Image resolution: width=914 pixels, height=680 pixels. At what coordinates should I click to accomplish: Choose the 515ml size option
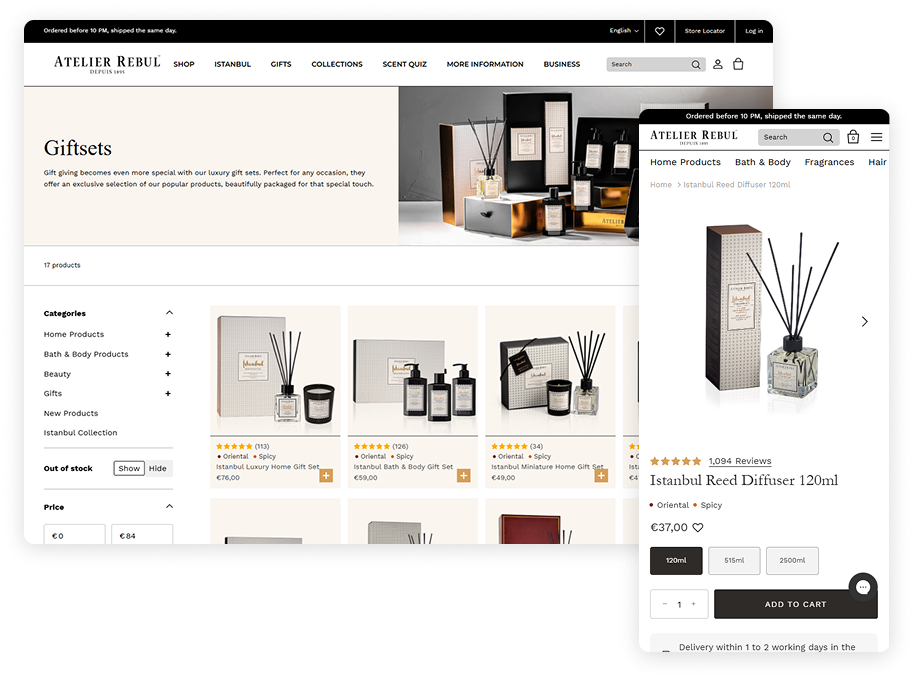[734, 561]
